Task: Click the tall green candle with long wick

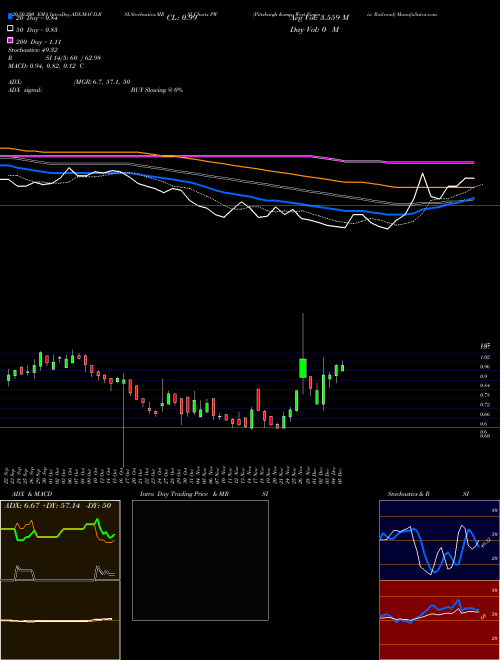Action: pos(303,368)
